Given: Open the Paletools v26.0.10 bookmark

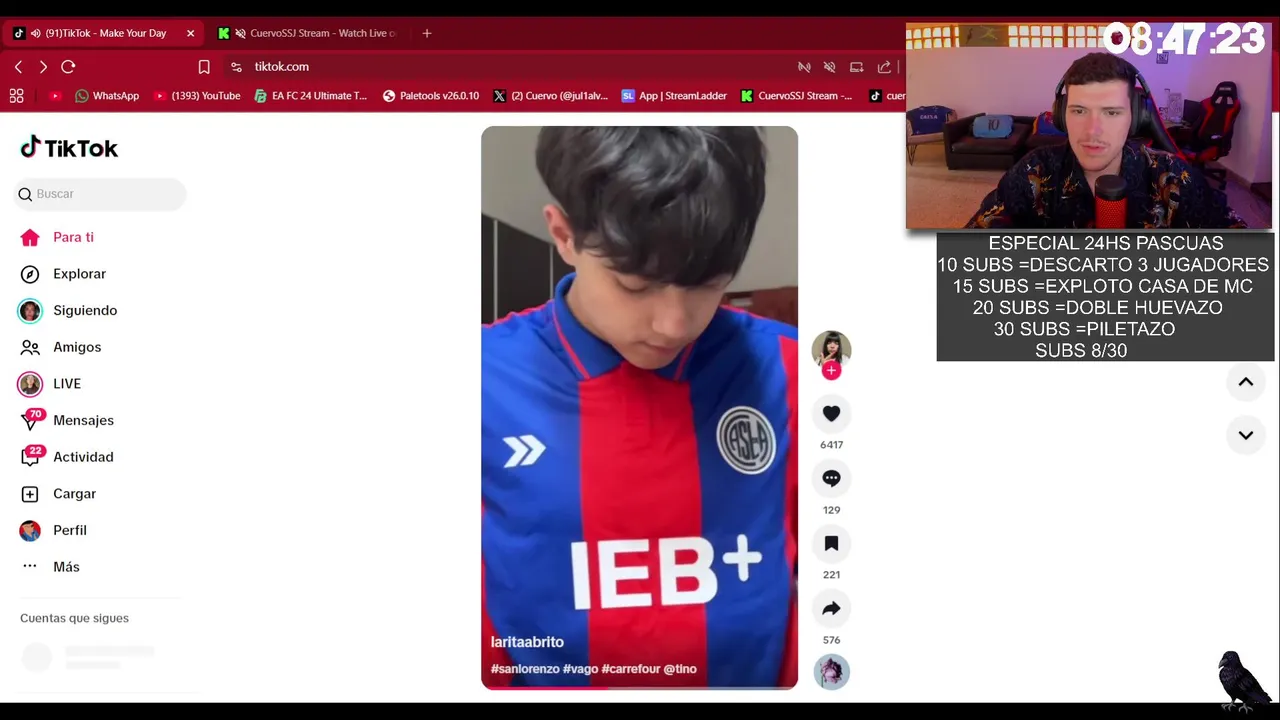Looking at the screenshot, I should pos(431,96).
